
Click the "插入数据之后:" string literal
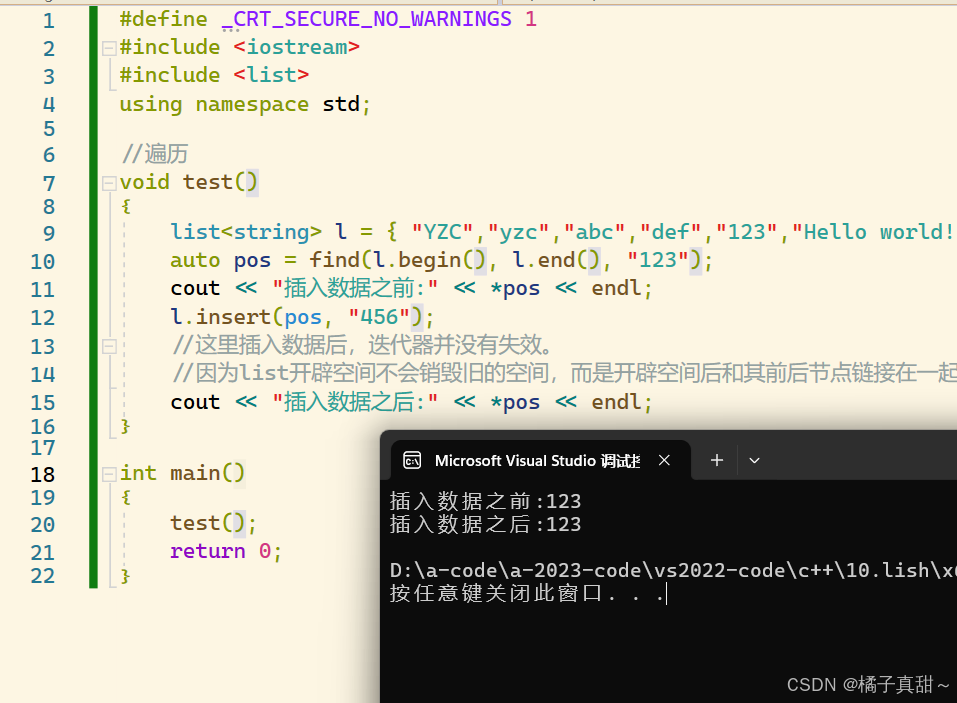(x=355, y=402)
